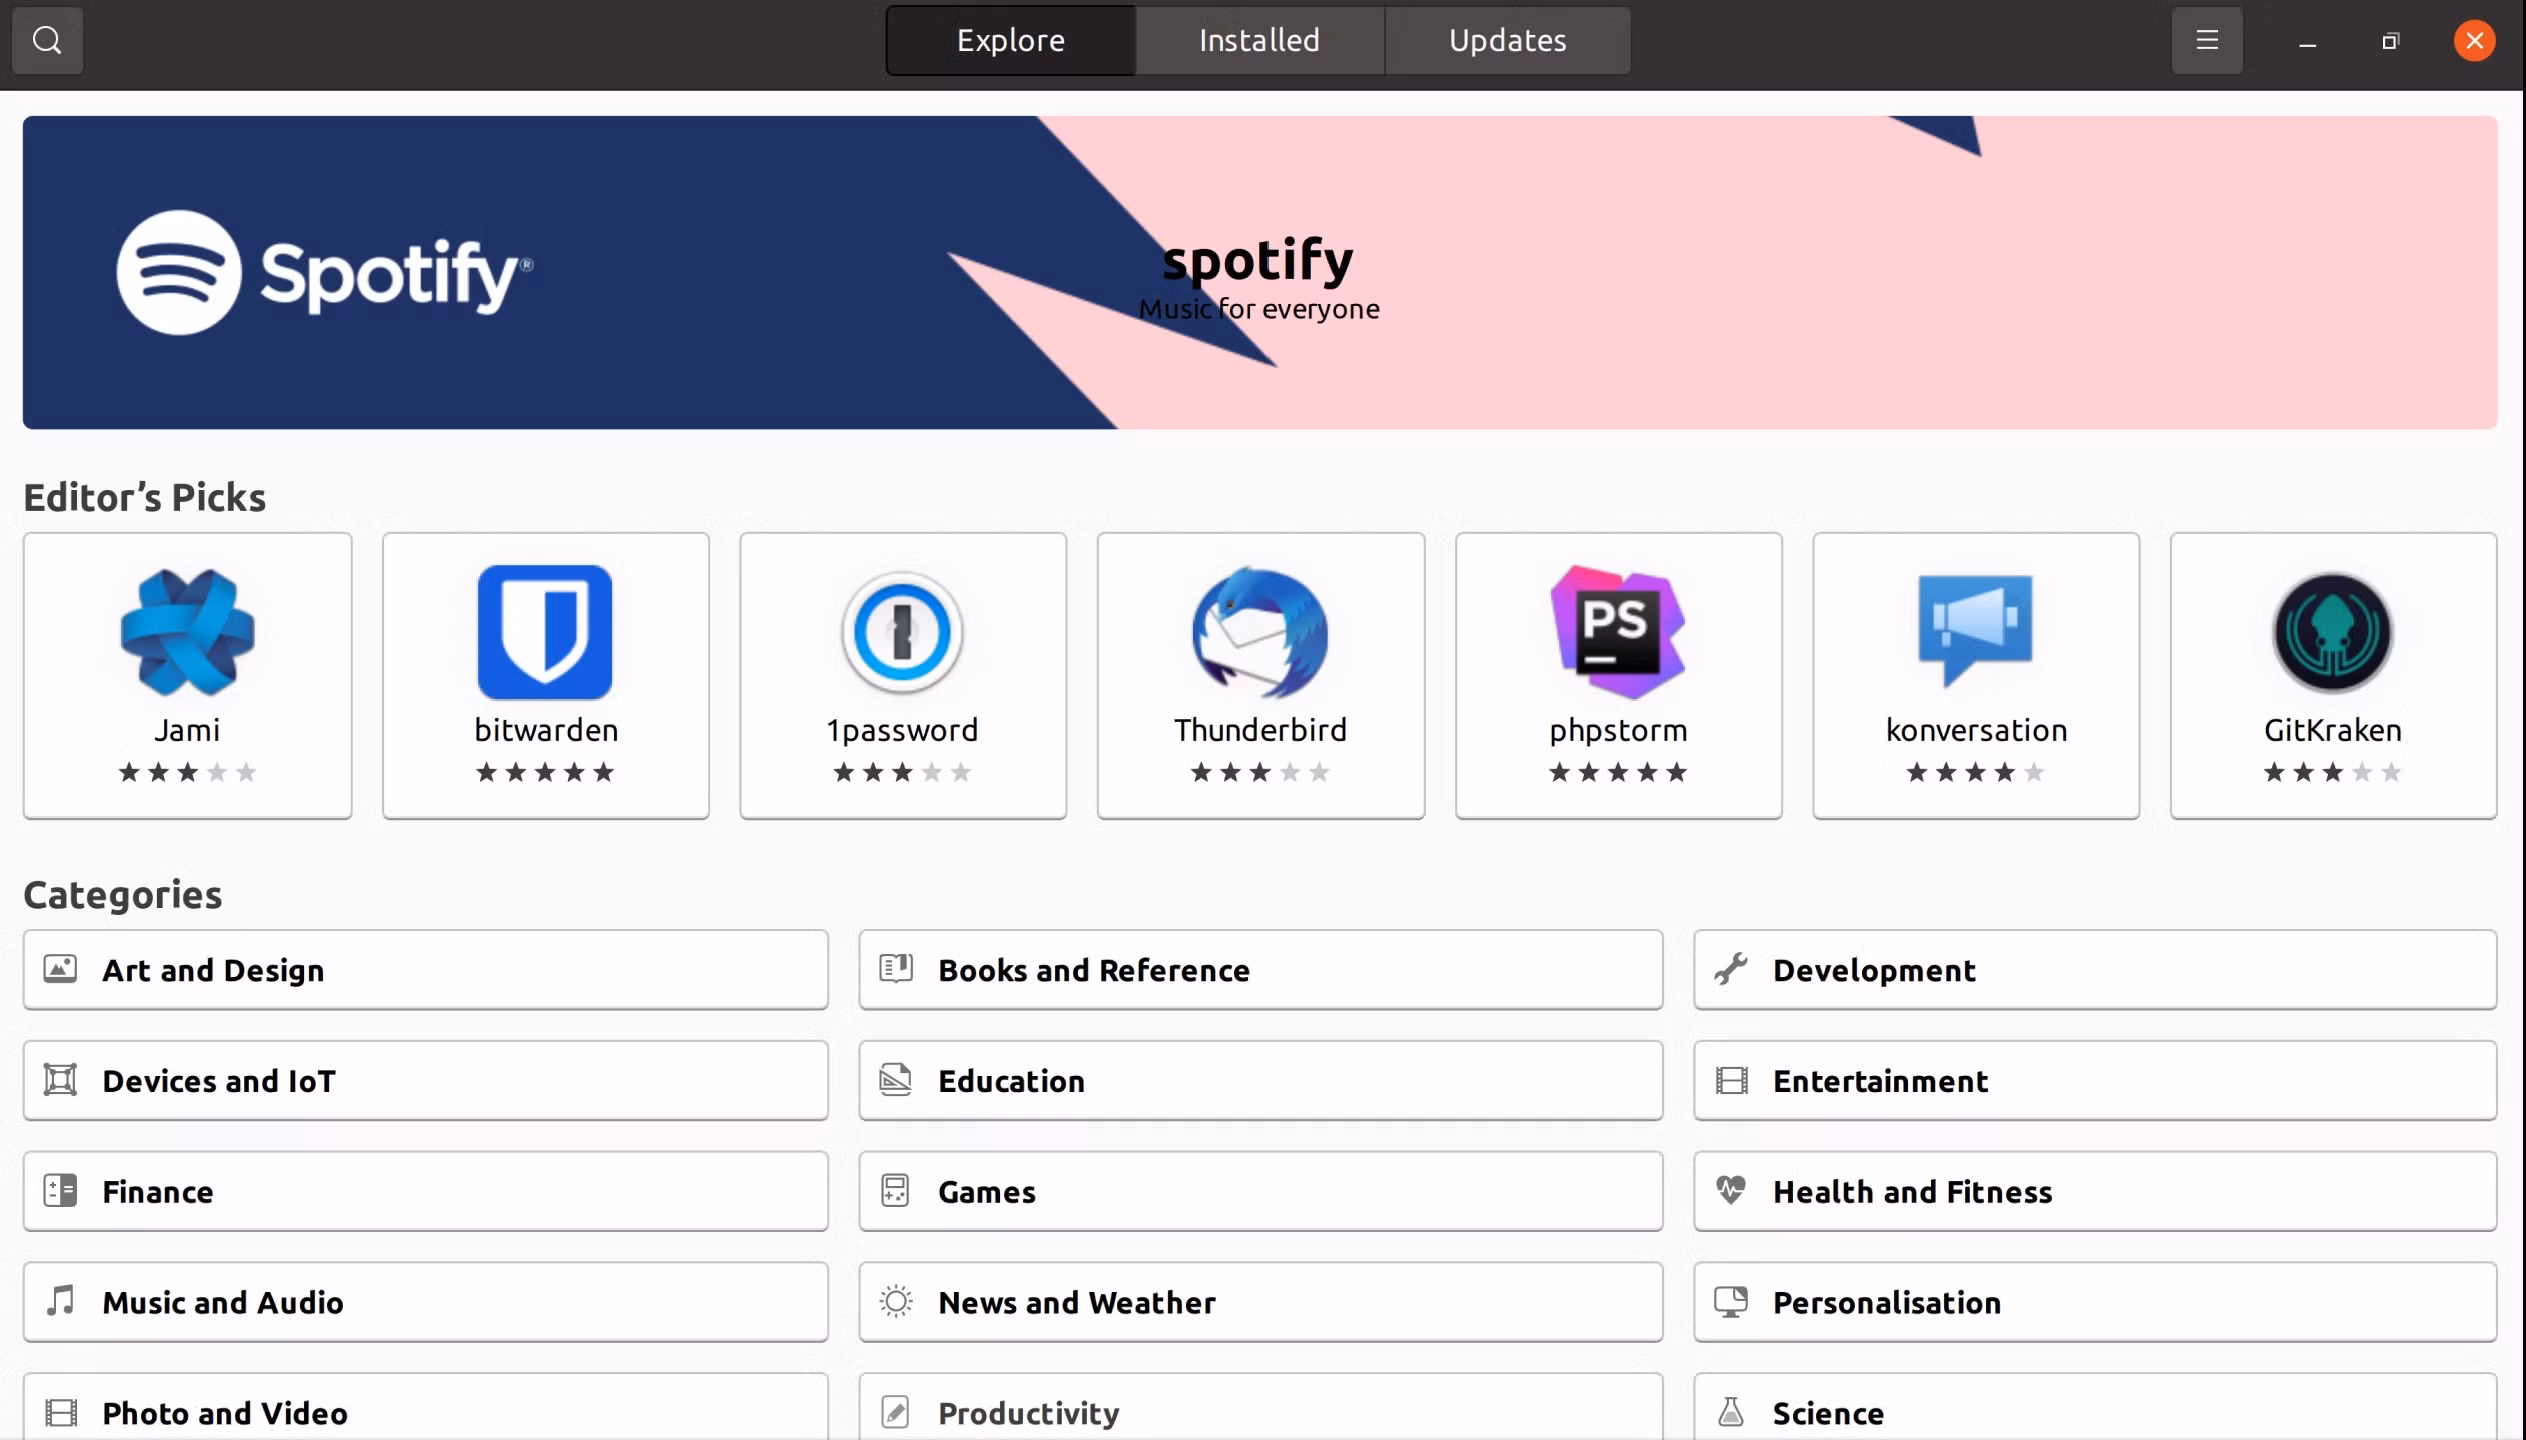
Task: Click the bitwarden shield icon
Action: (545, 632)
